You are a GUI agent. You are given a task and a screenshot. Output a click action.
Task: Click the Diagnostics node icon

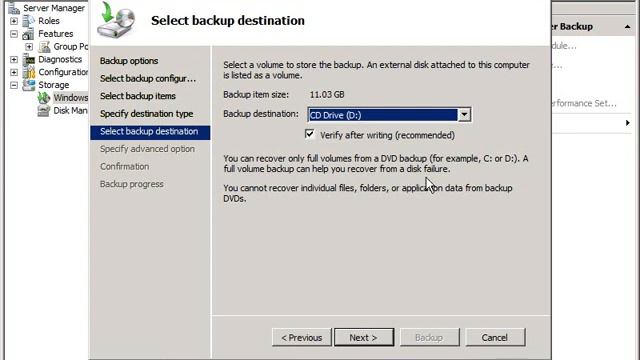[x=29, y=60]
